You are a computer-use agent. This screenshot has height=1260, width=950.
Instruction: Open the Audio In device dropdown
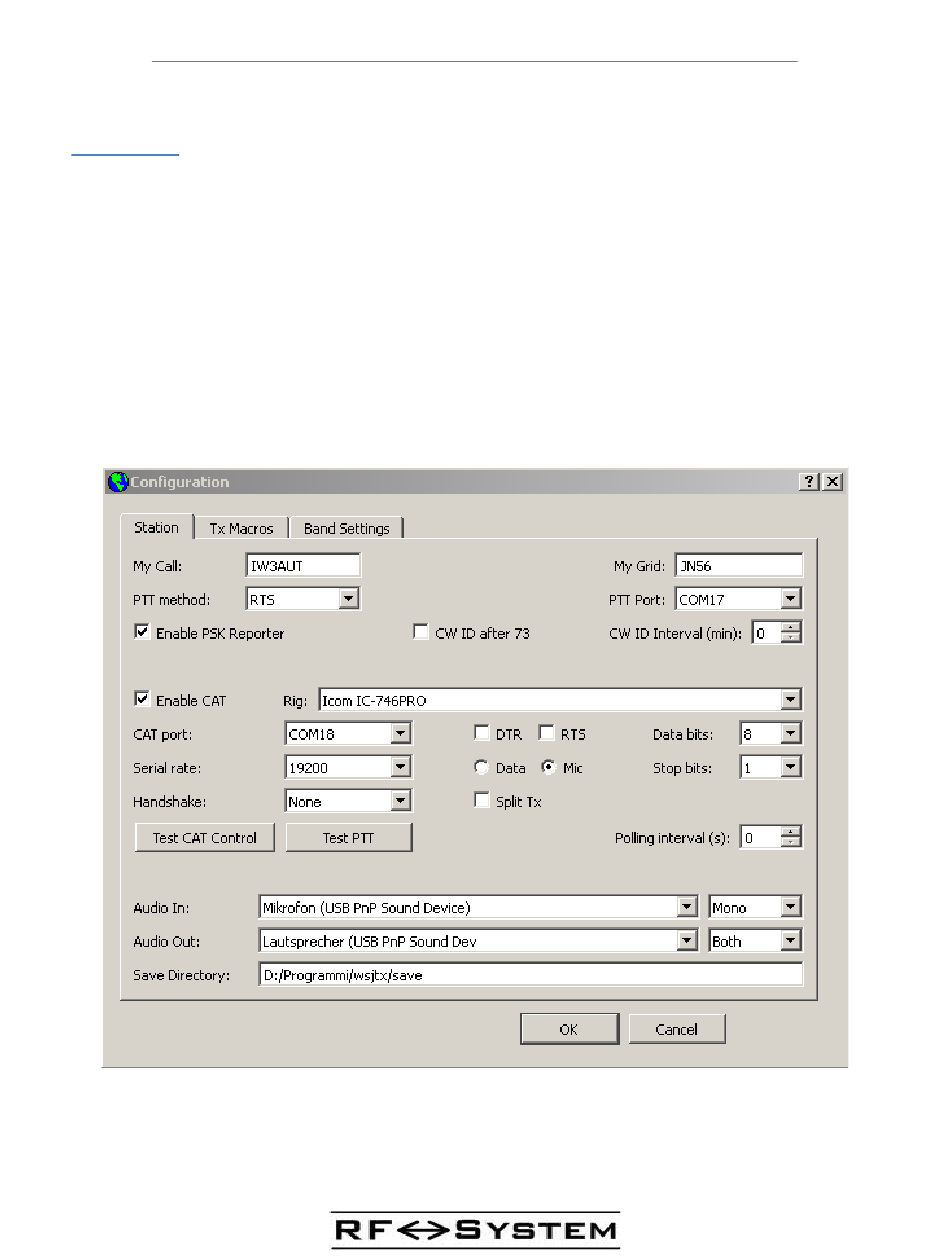click(478, 908)
